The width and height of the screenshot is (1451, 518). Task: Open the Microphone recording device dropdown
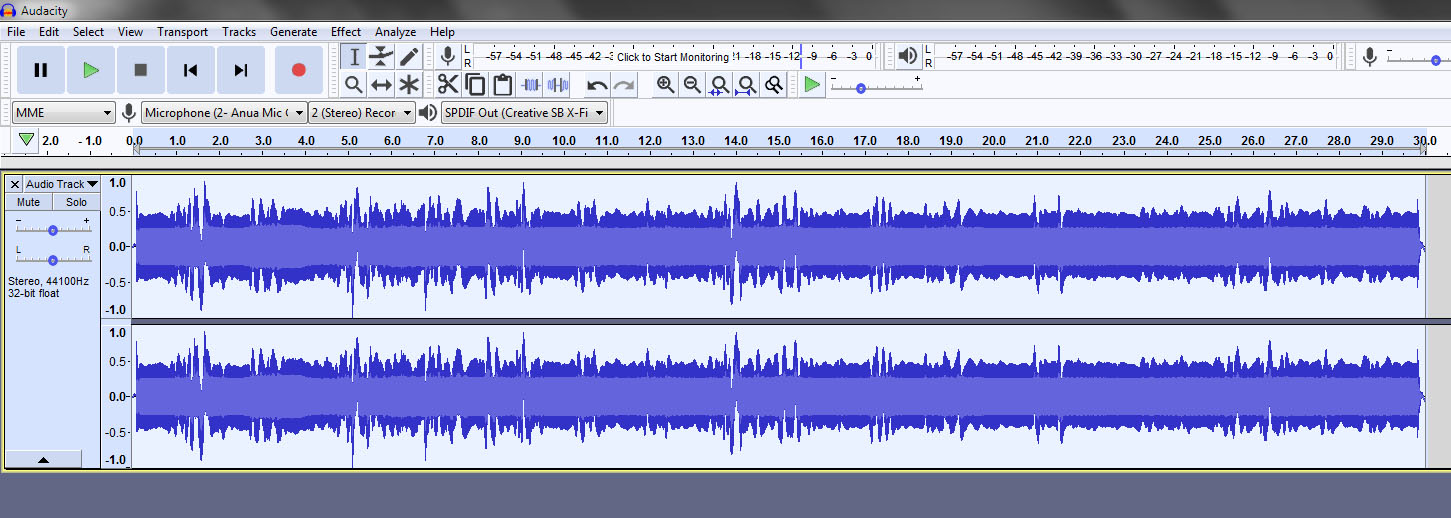224,113
